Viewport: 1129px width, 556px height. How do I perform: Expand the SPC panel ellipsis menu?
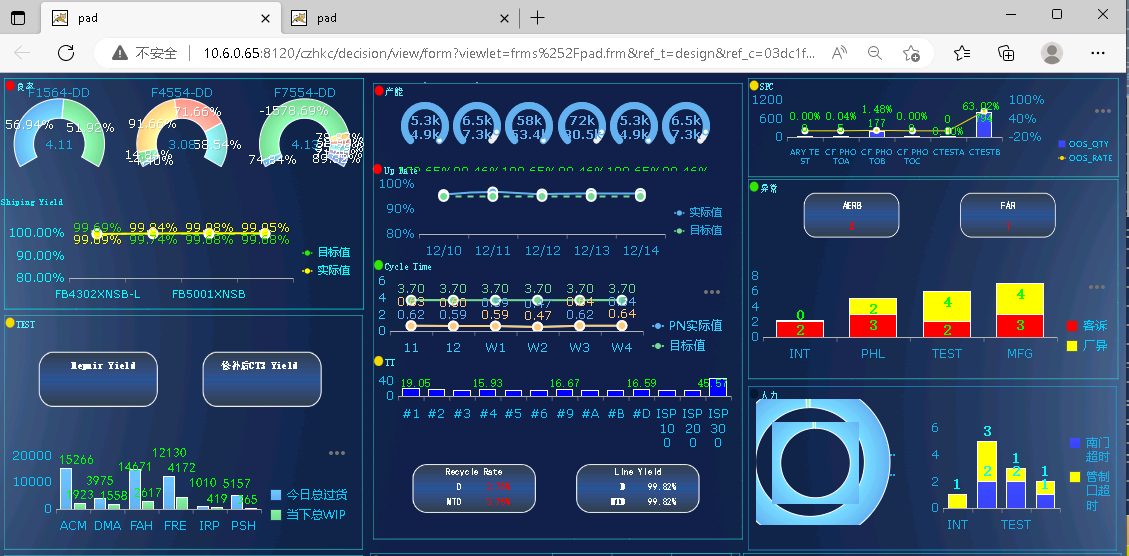(x=1102, y=111)
